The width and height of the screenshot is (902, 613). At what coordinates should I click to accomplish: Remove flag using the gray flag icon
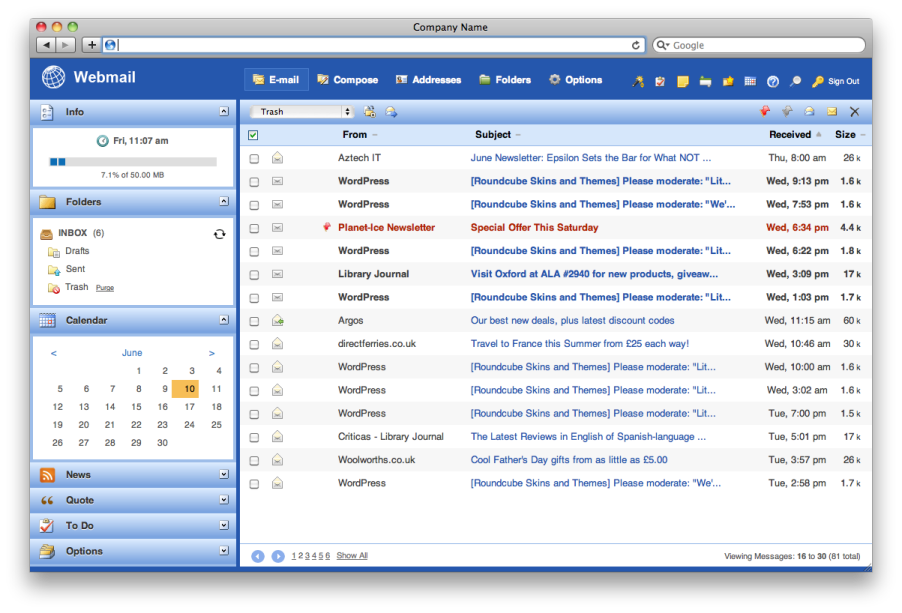(787, 111)
